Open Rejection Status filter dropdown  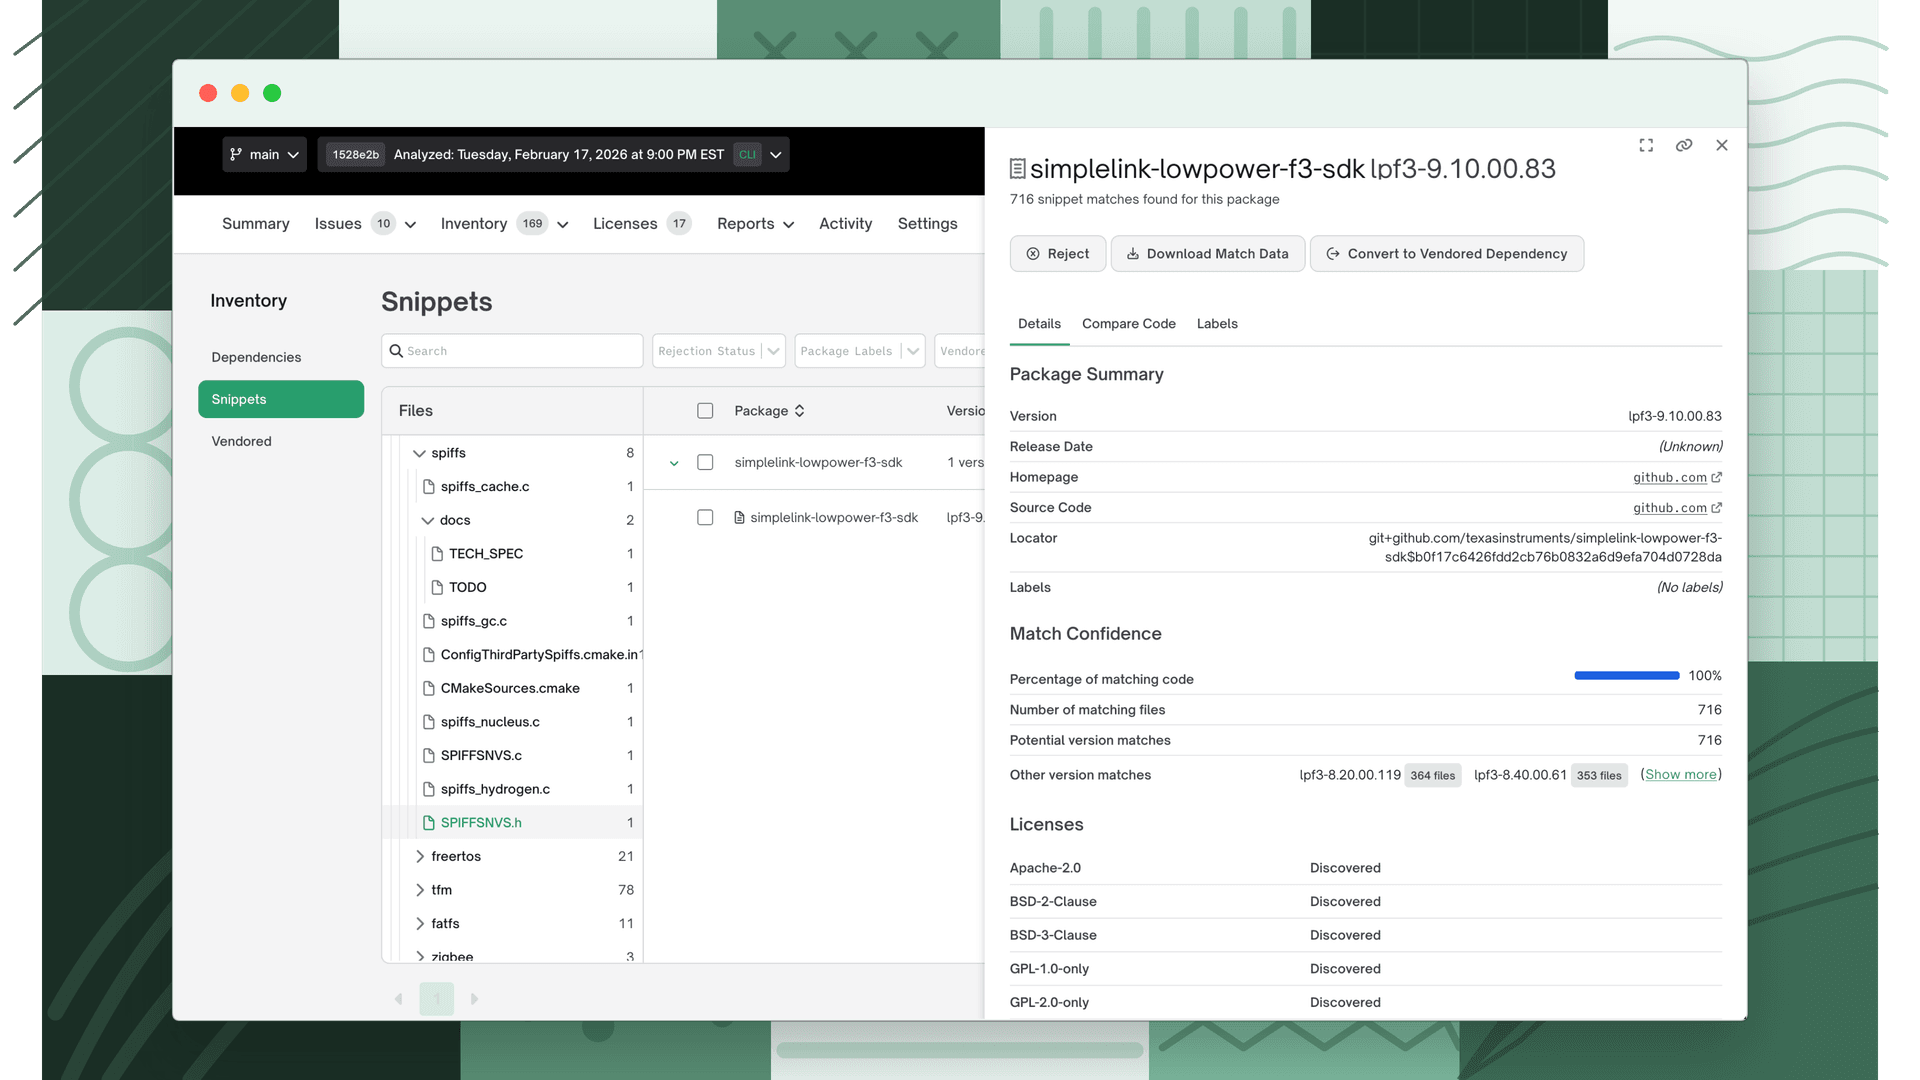(718, 351)
